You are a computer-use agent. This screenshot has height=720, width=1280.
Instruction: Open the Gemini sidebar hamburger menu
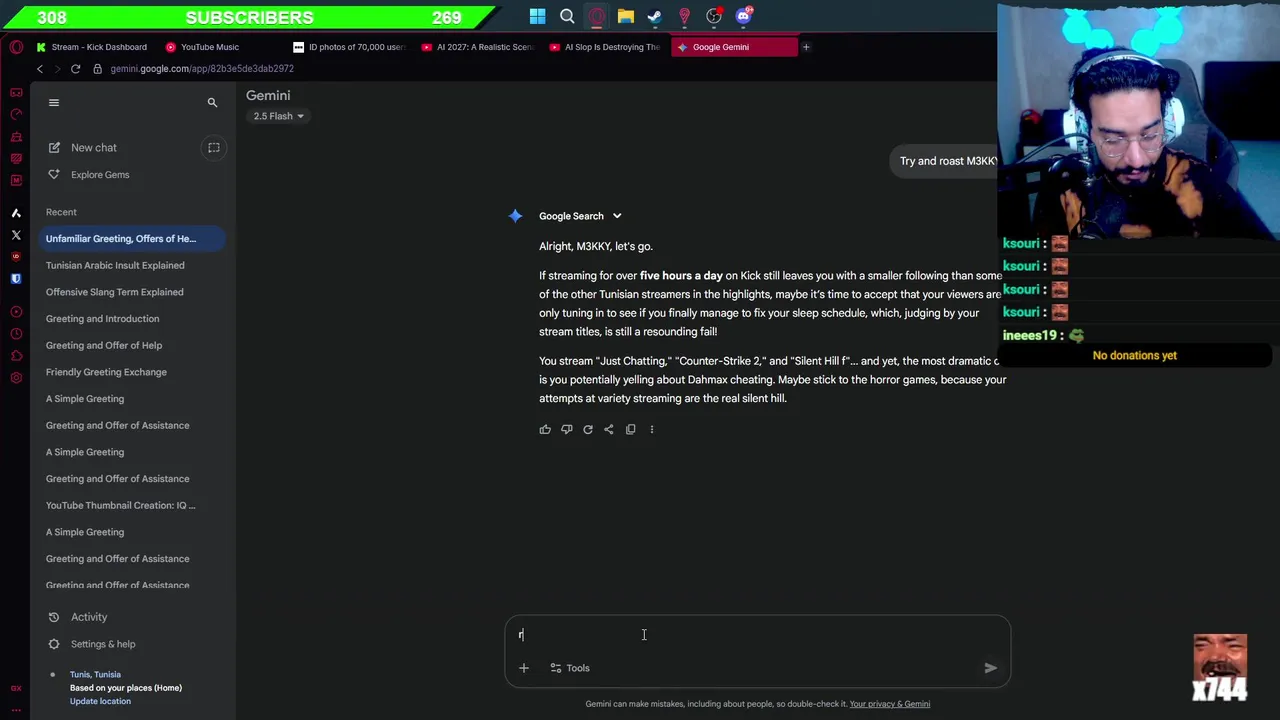(x=54, y=102)
